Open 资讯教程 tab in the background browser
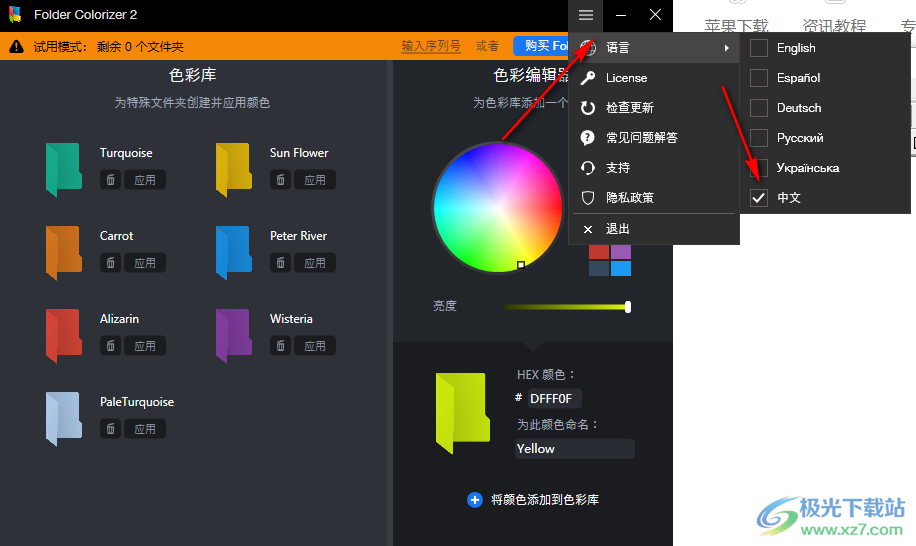 point(834,26)
